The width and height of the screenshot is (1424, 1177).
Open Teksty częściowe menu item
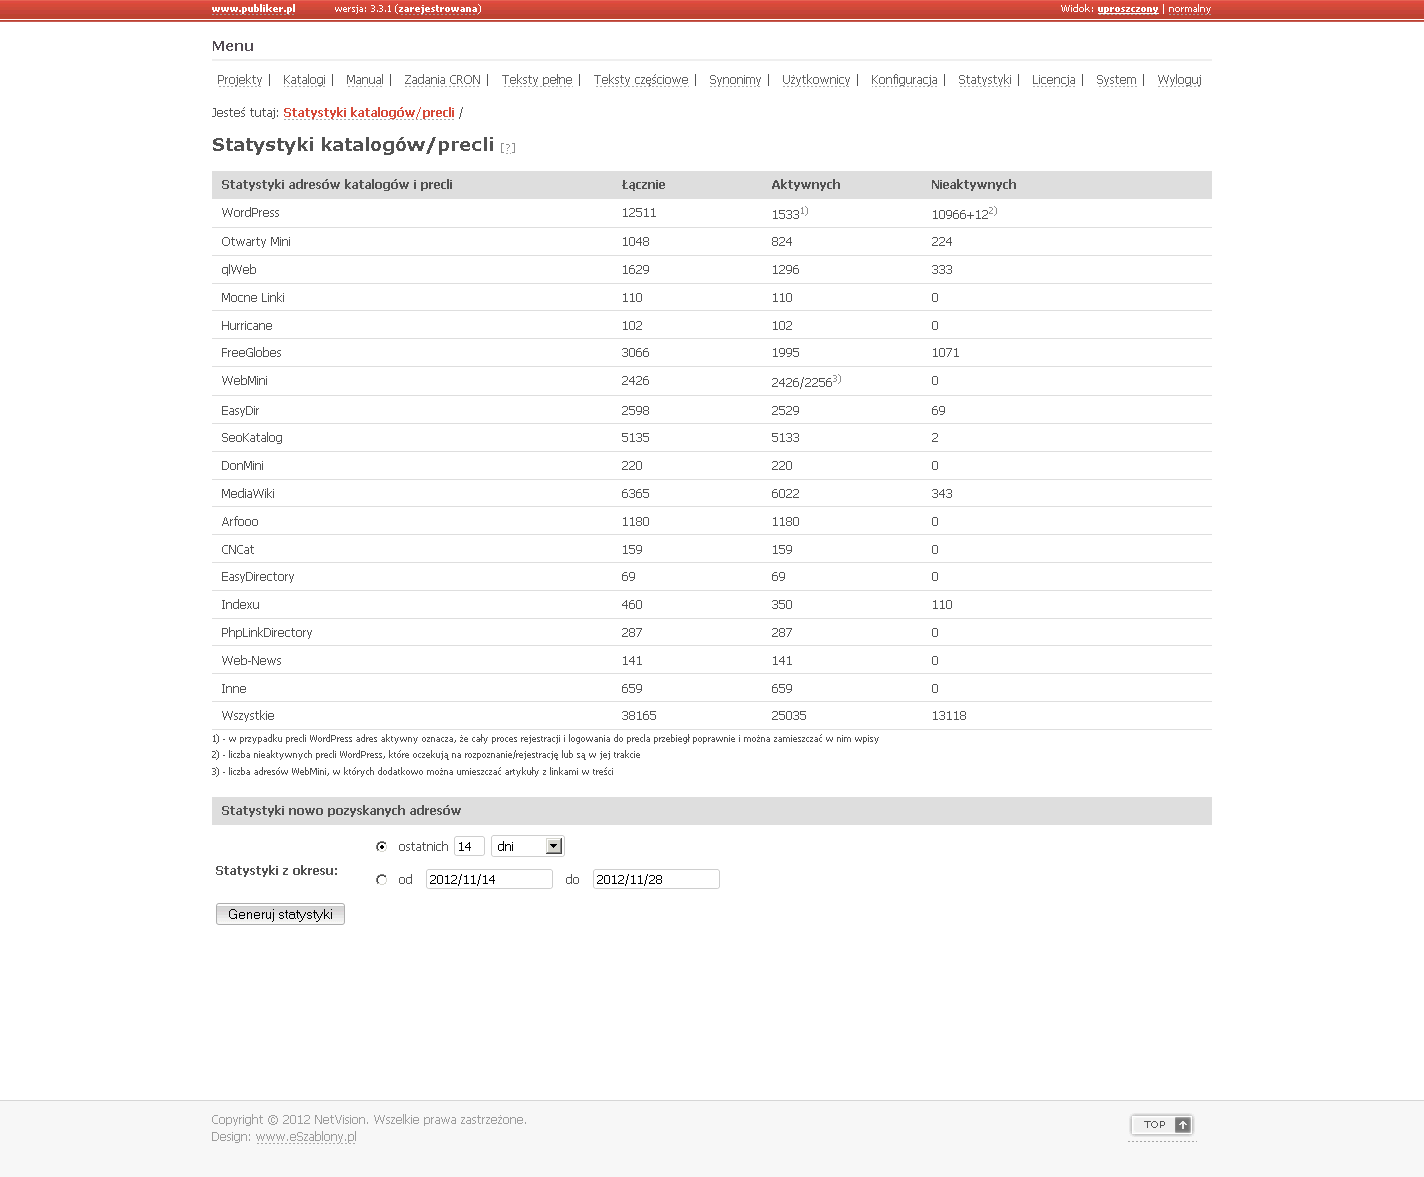pos(641,80)
